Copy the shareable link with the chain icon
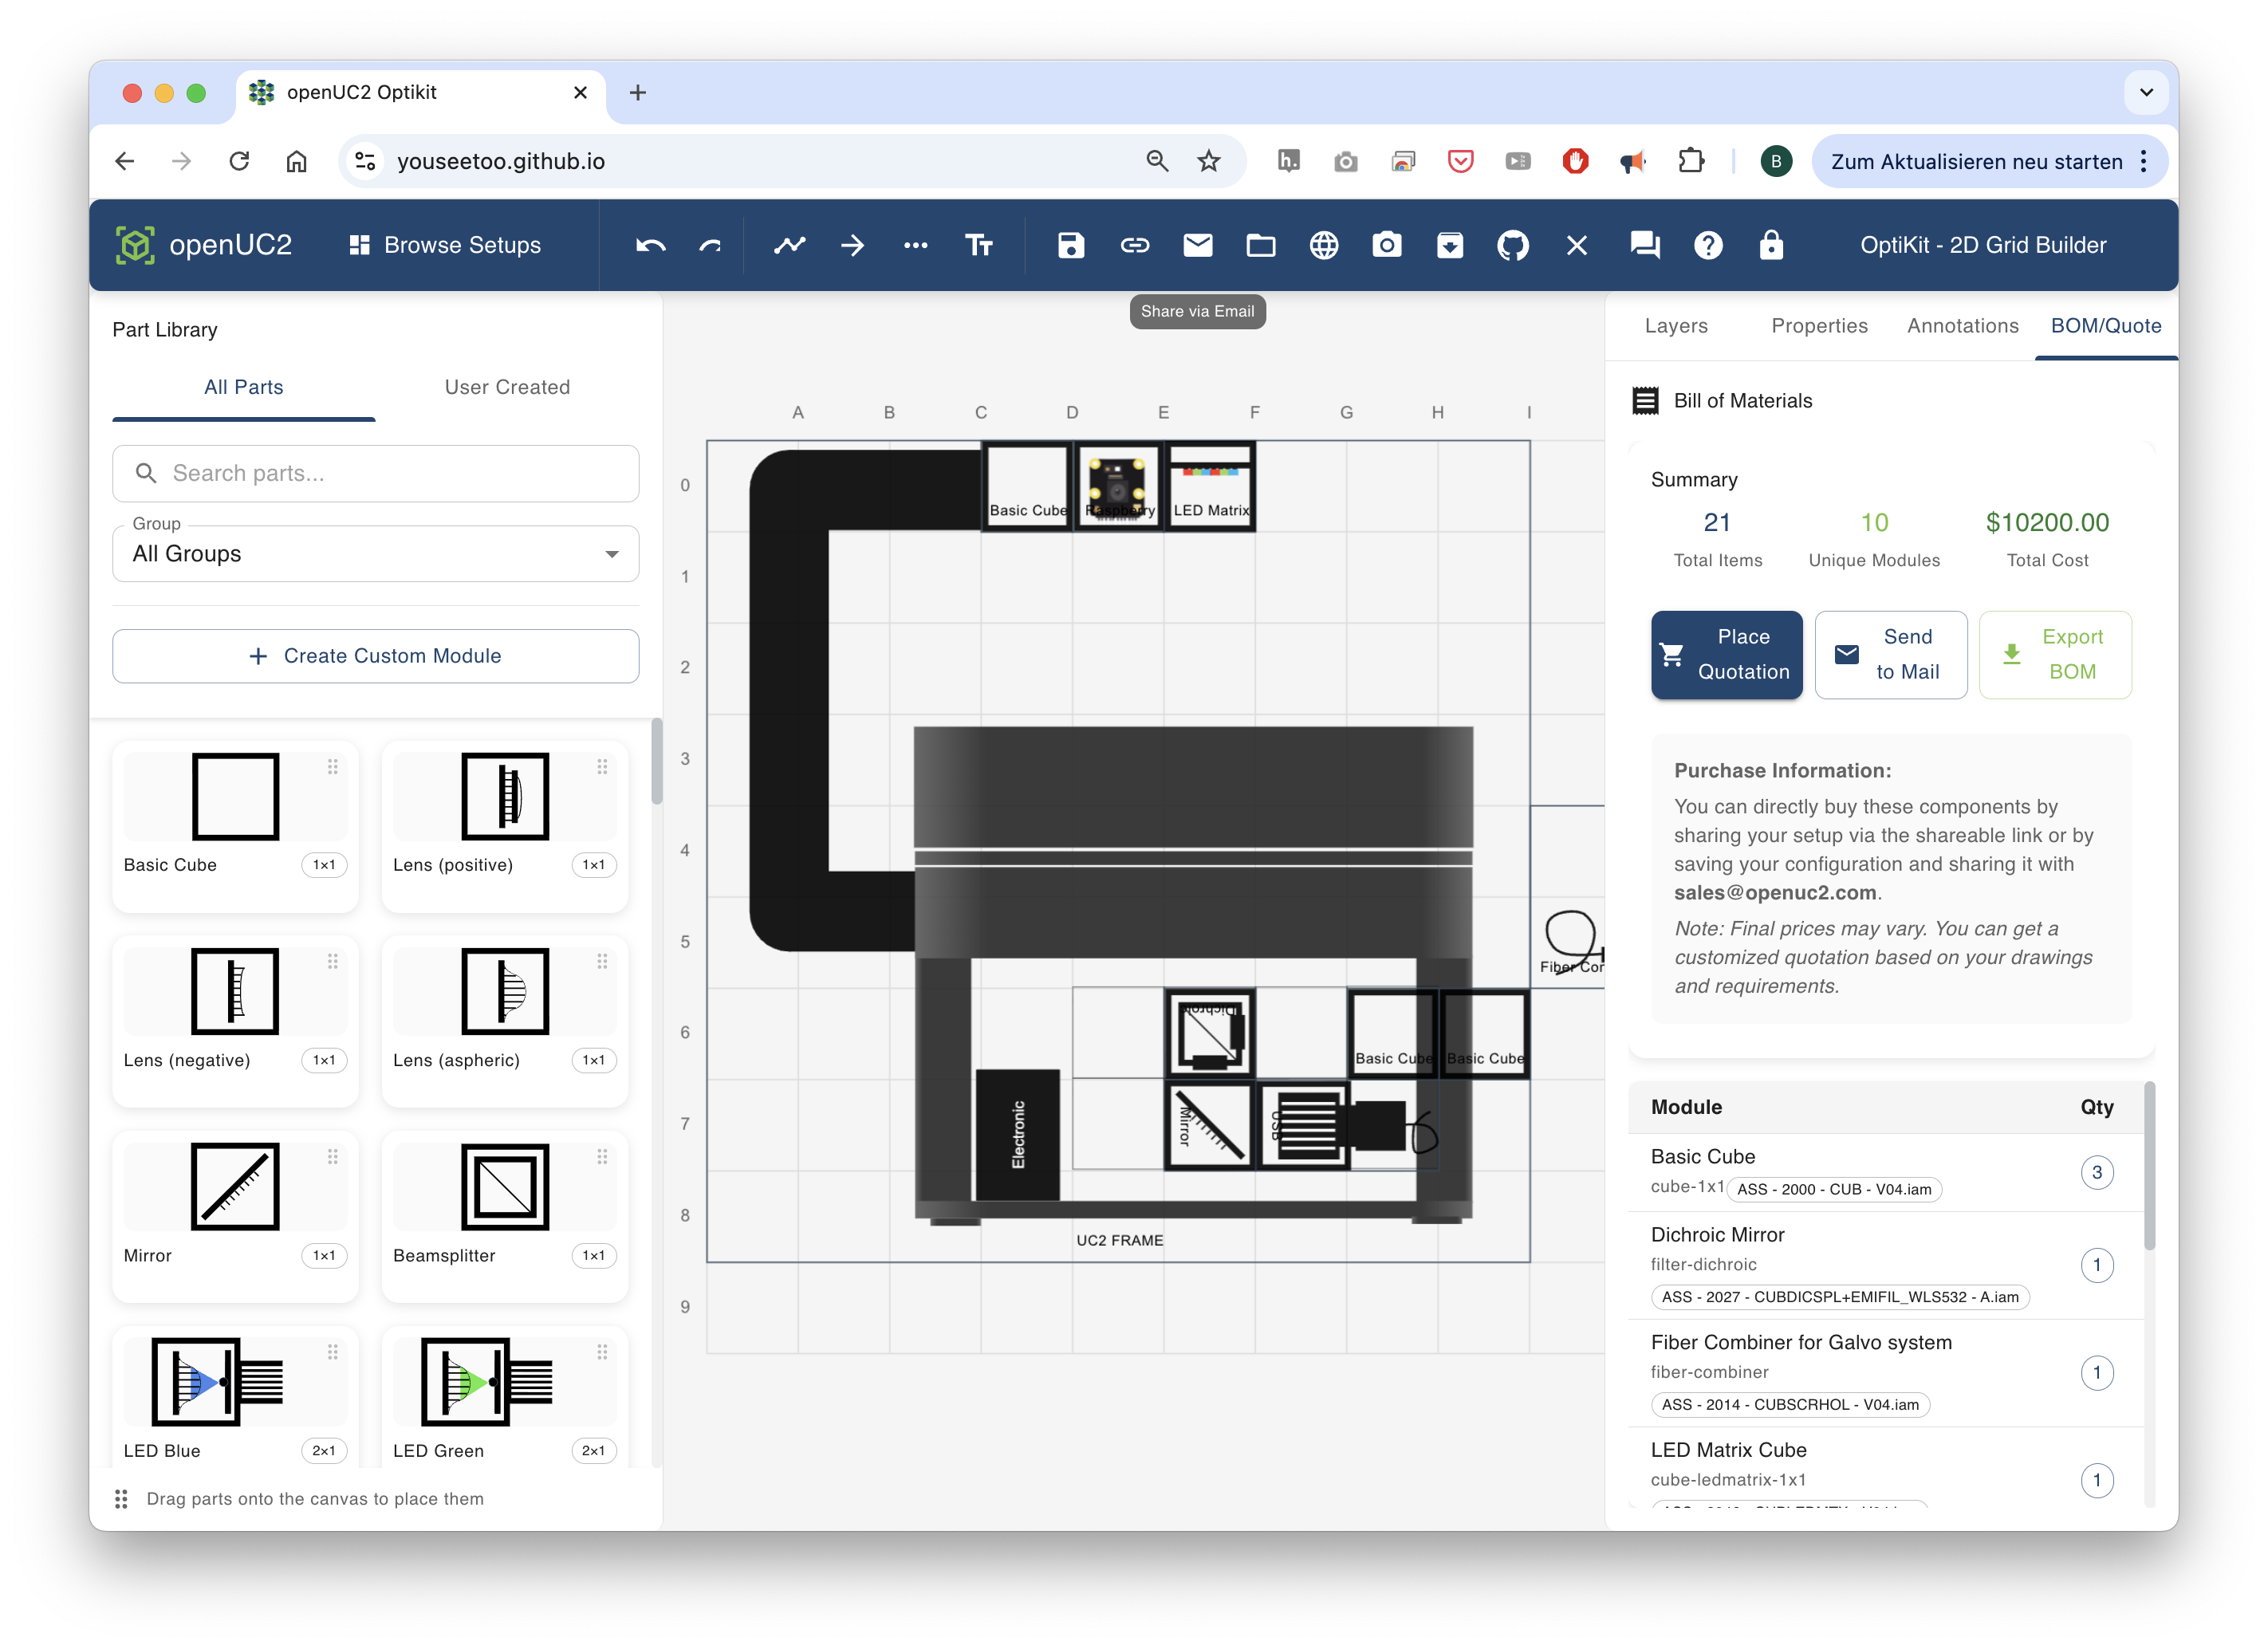2268x1649 pixels. click(1134, 245)
